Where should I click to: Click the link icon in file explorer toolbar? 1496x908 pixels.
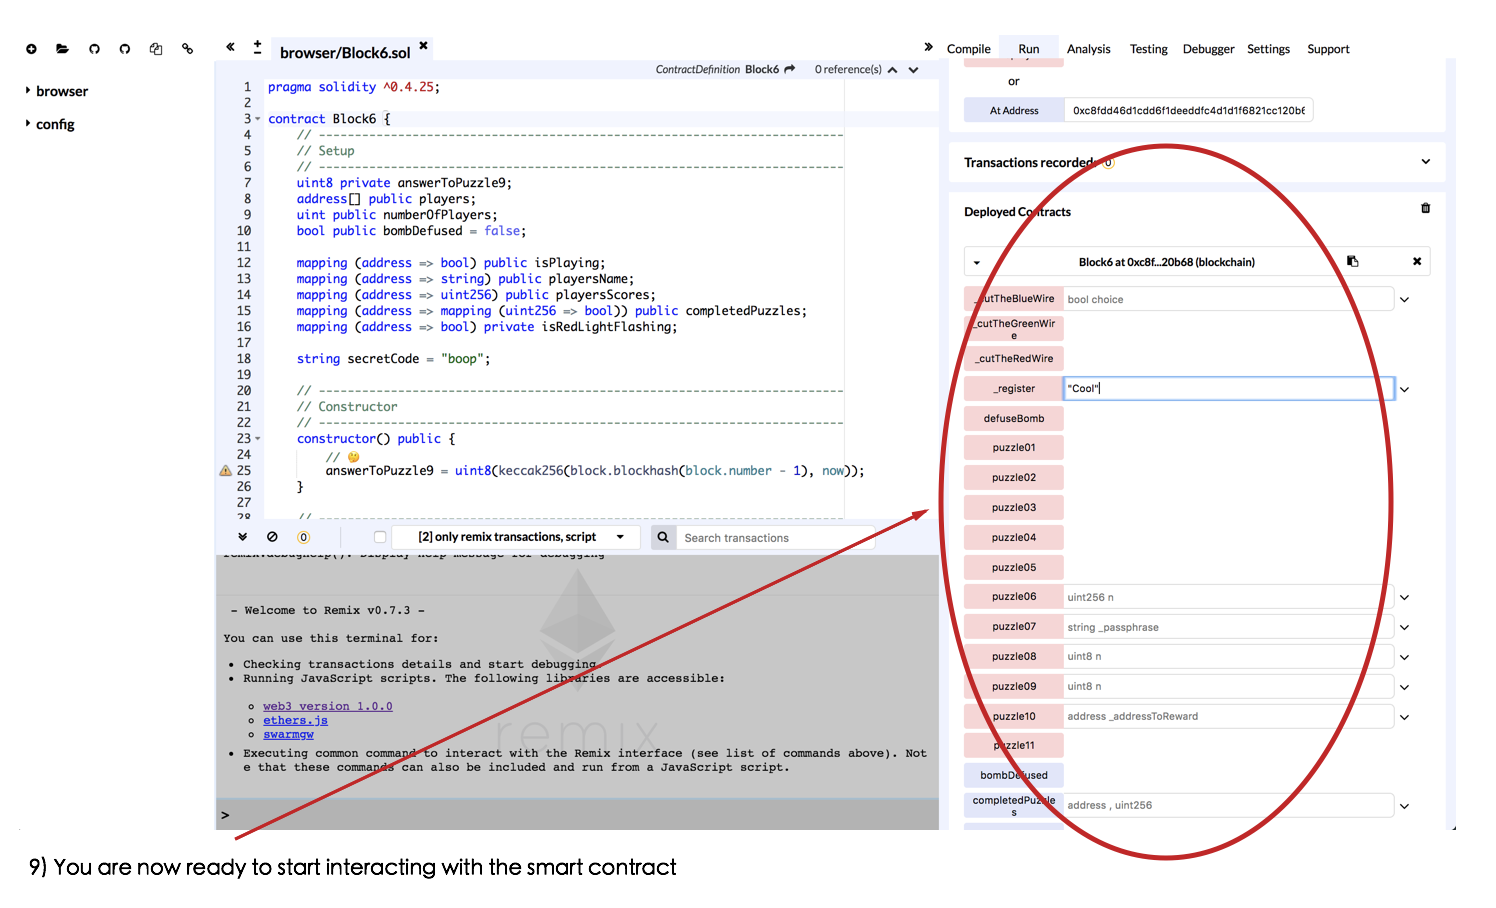pyautogui.click(x=187, y=49)
